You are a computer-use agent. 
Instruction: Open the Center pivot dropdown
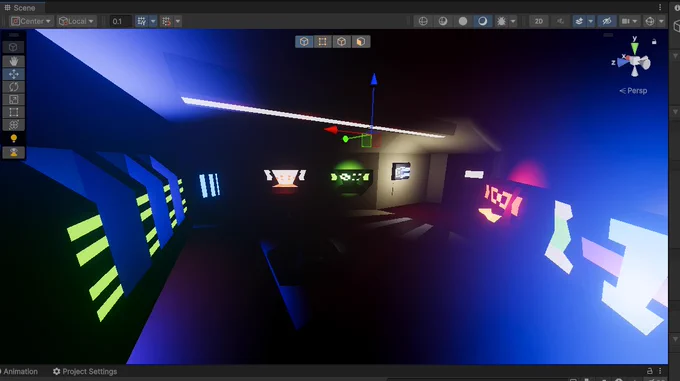click(31, 21)
